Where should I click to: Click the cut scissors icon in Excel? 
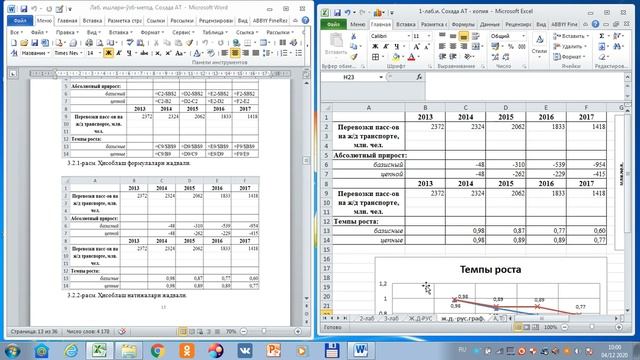click(354, 37)
